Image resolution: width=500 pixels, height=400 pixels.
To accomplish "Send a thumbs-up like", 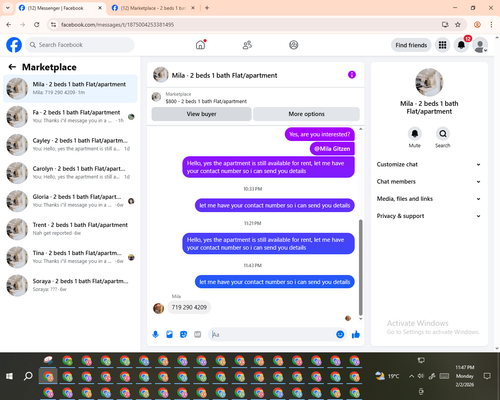I will (356, 334).
